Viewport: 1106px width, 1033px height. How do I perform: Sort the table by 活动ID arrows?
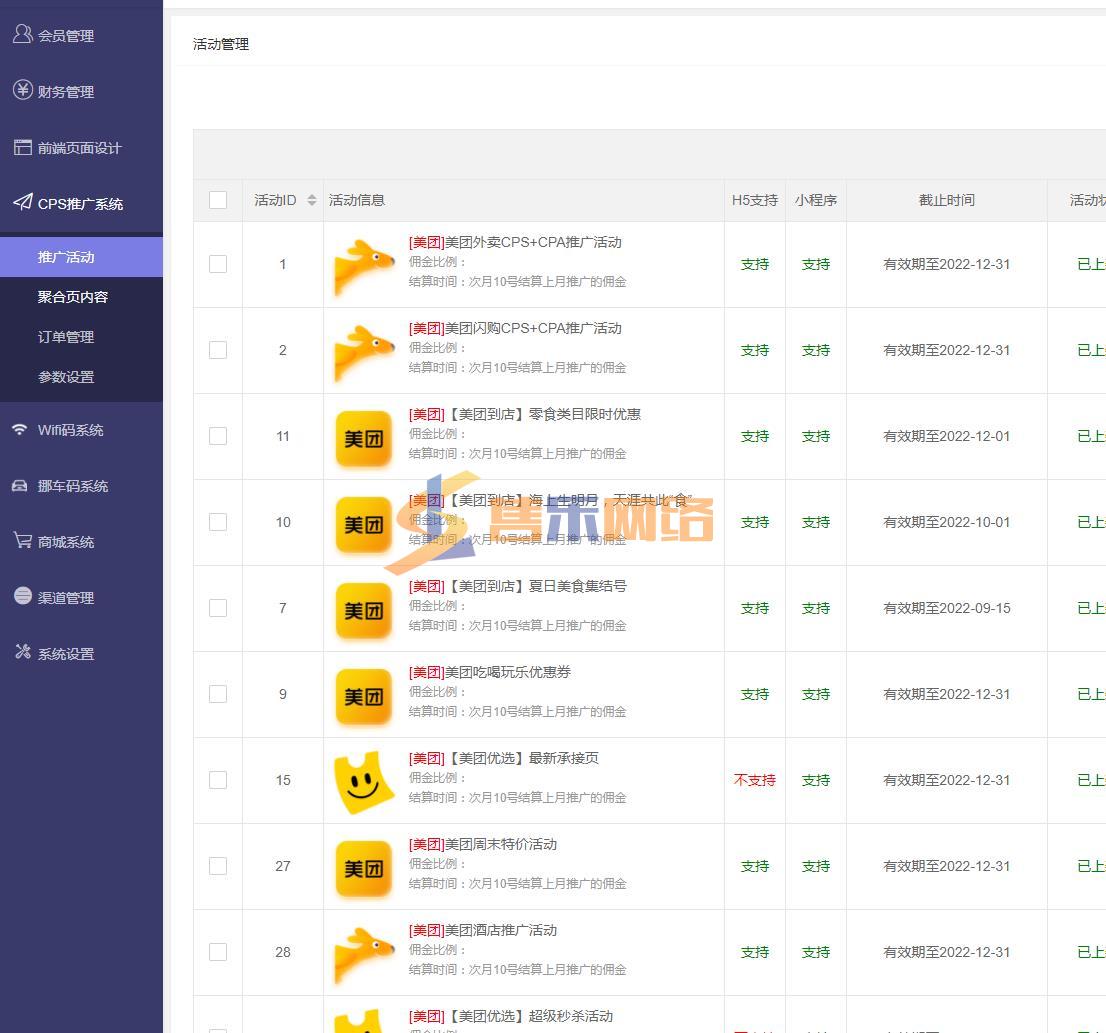click(312, 200)
